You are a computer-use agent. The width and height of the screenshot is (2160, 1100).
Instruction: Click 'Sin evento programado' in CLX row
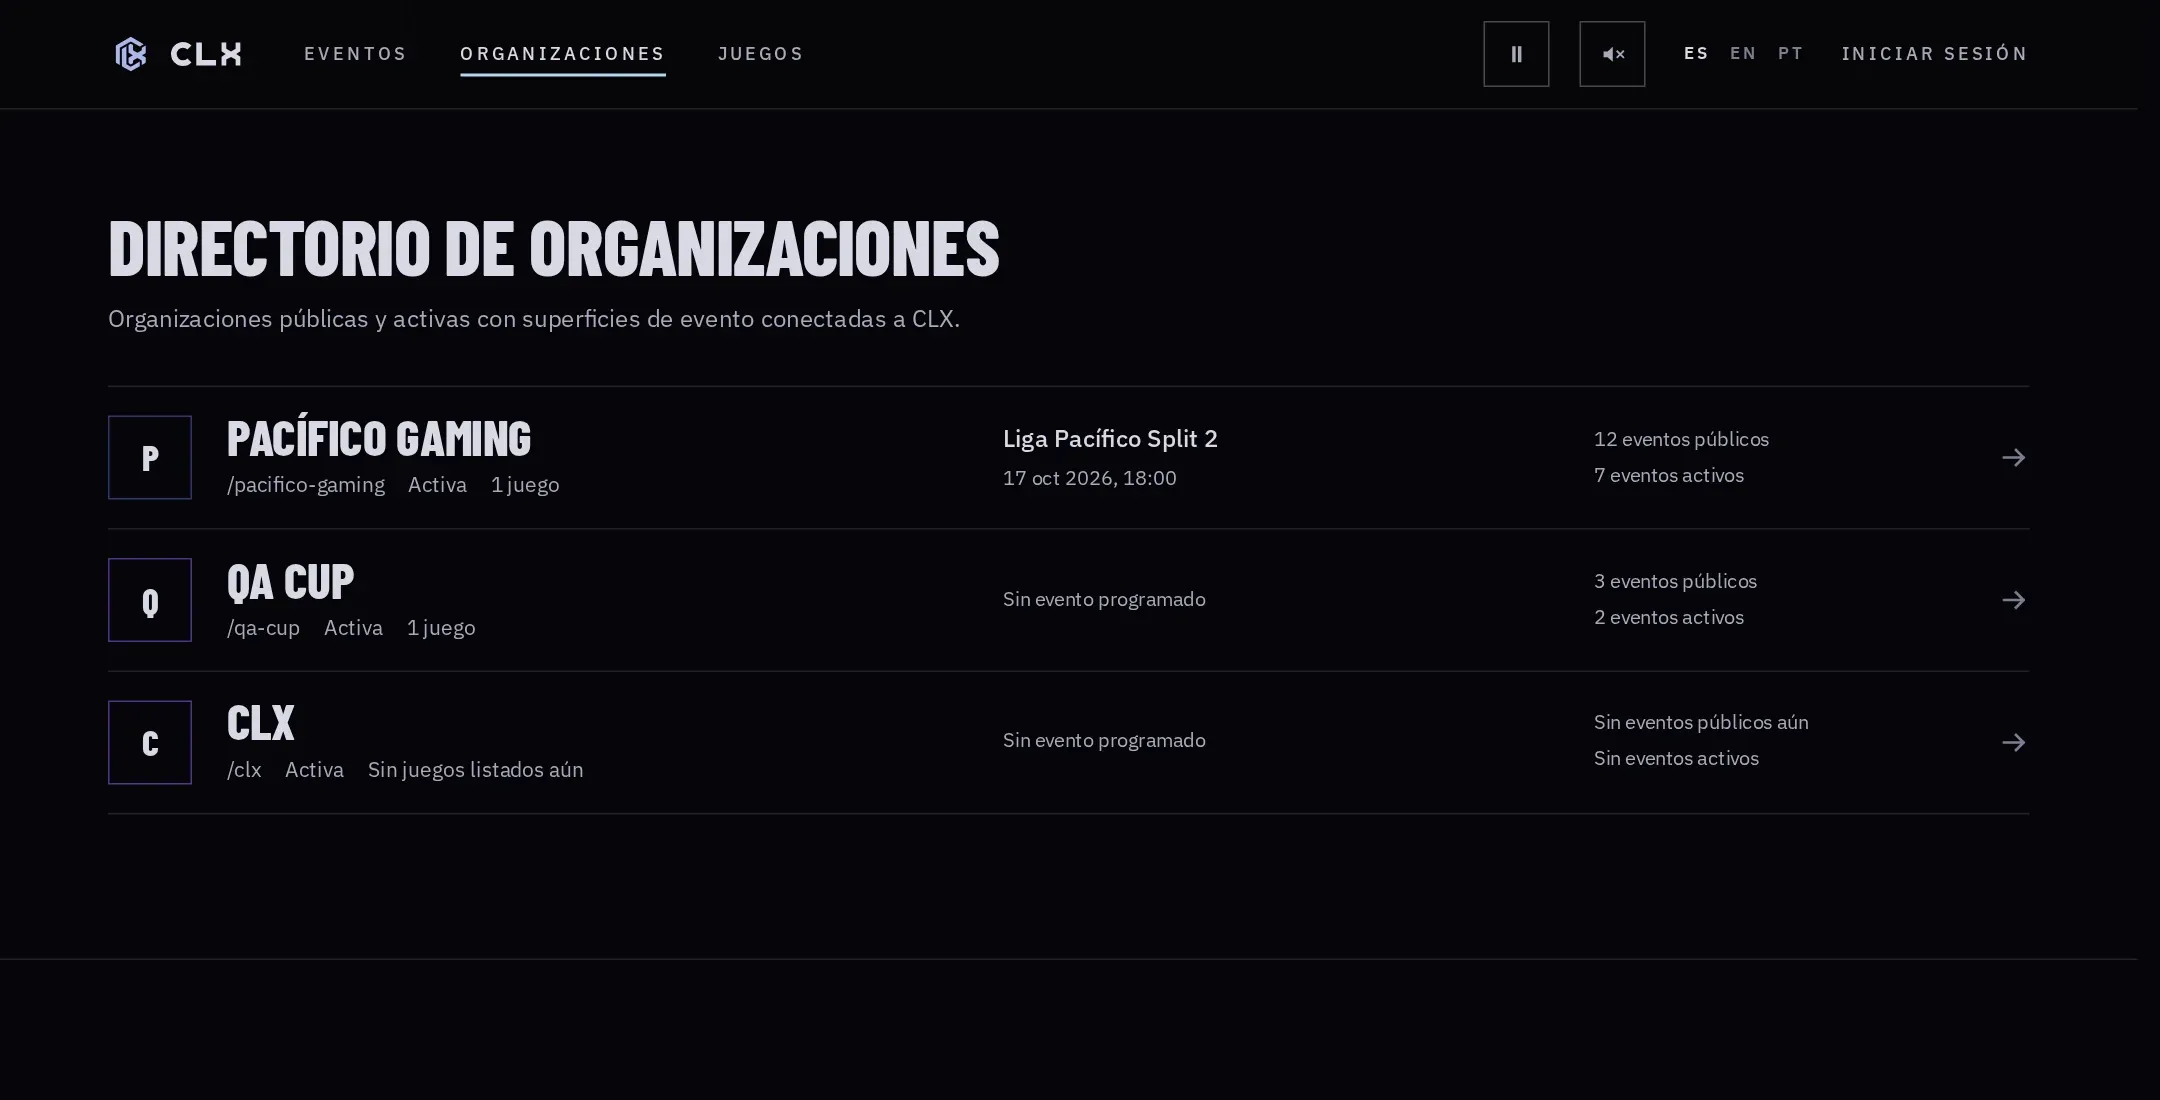click(1104, 740)
